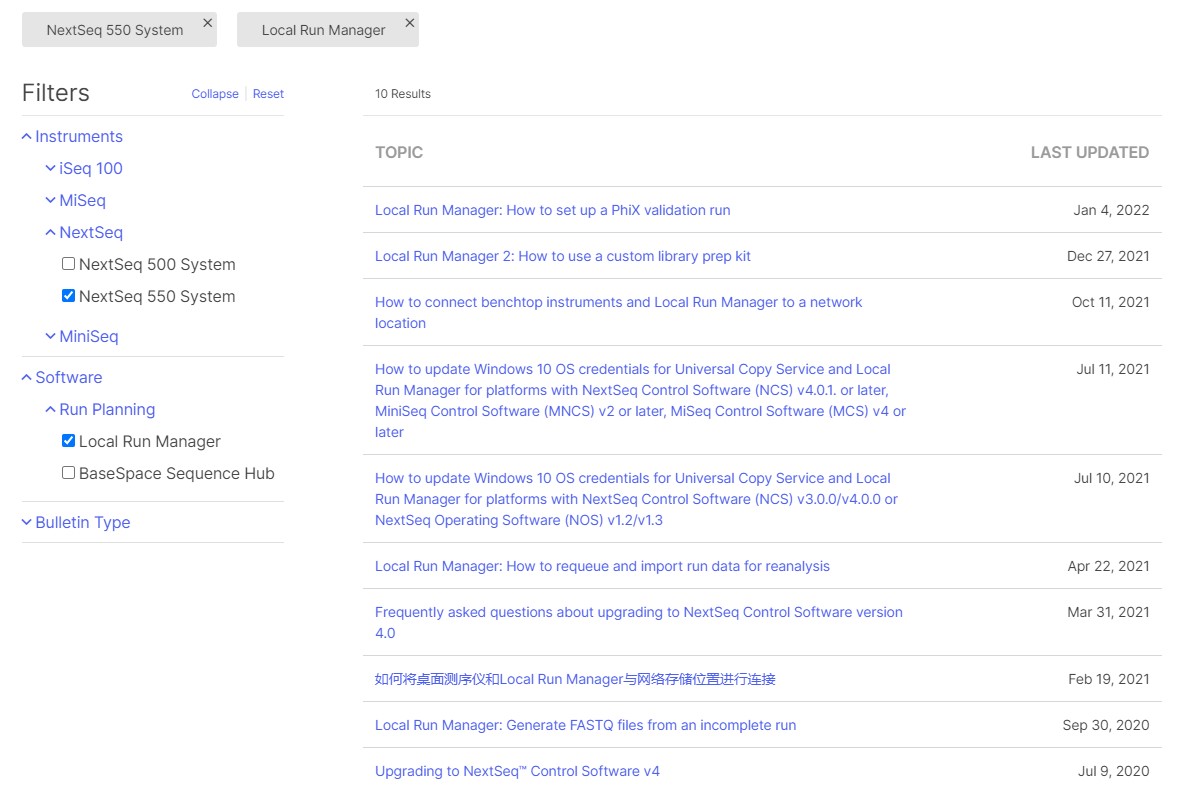The height and width of the screenshot is (805, 1187).
Task: Open Upgrading to NextSeq Control Software v4
Action: pyautogui.click(x=517, y=771)
